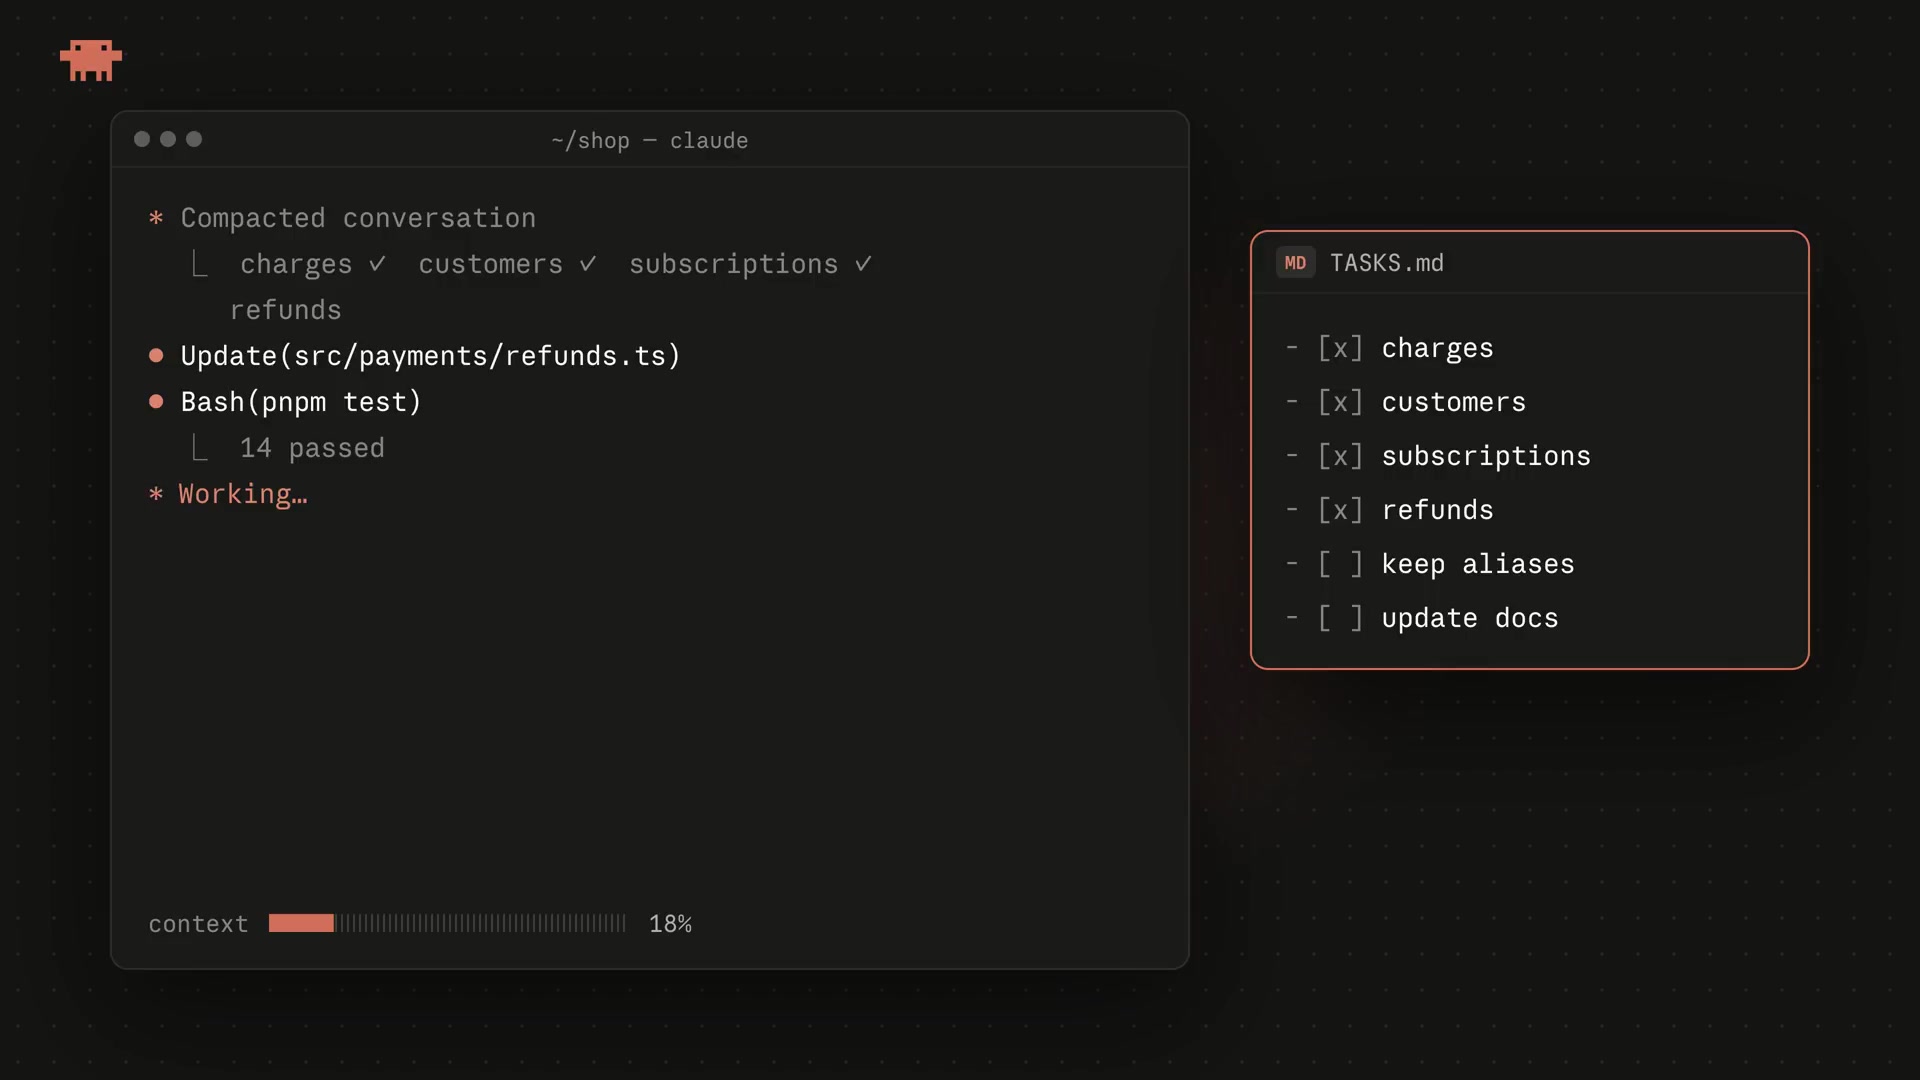1920x1080 pixels.
Task: Click the first gray window dot
Action: click(142, 139)
